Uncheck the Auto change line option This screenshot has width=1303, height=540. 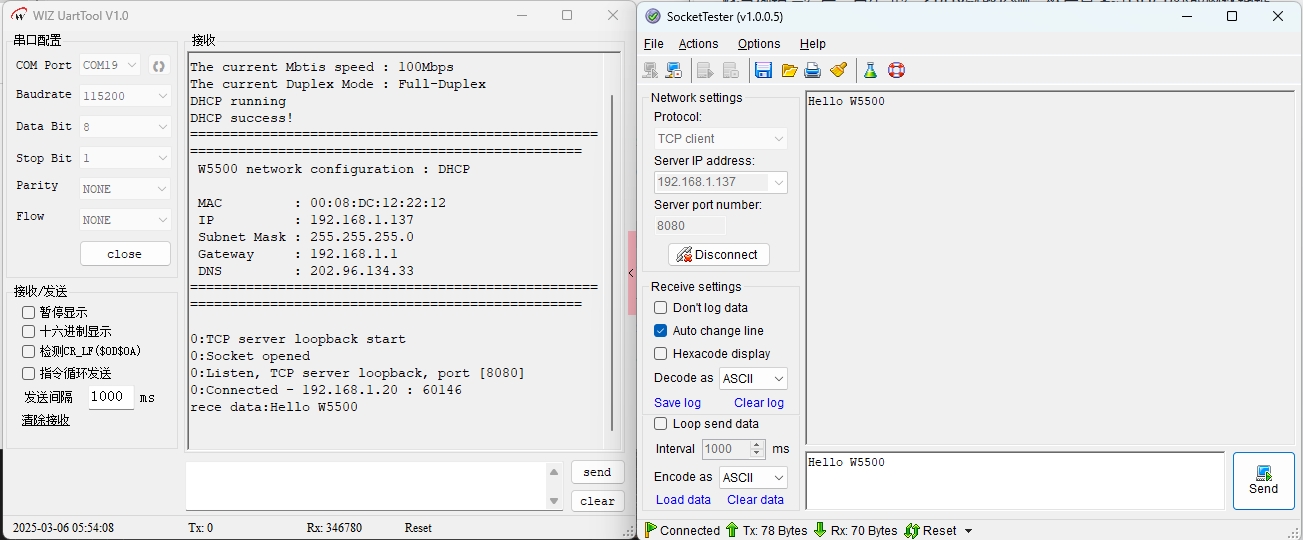(660, 331)
